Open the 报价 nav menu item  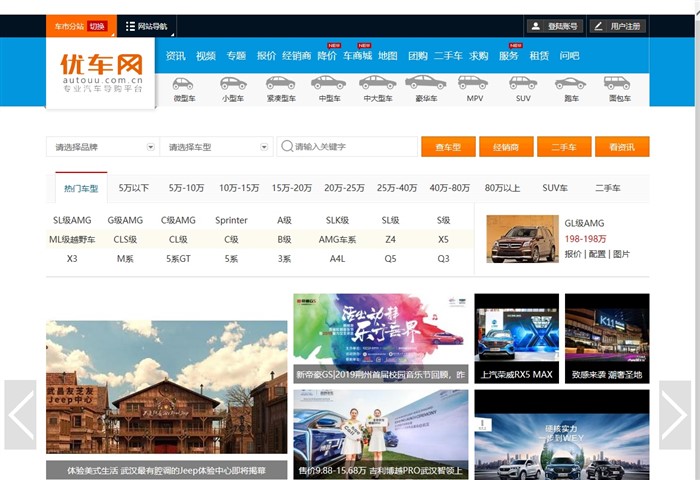267,56
